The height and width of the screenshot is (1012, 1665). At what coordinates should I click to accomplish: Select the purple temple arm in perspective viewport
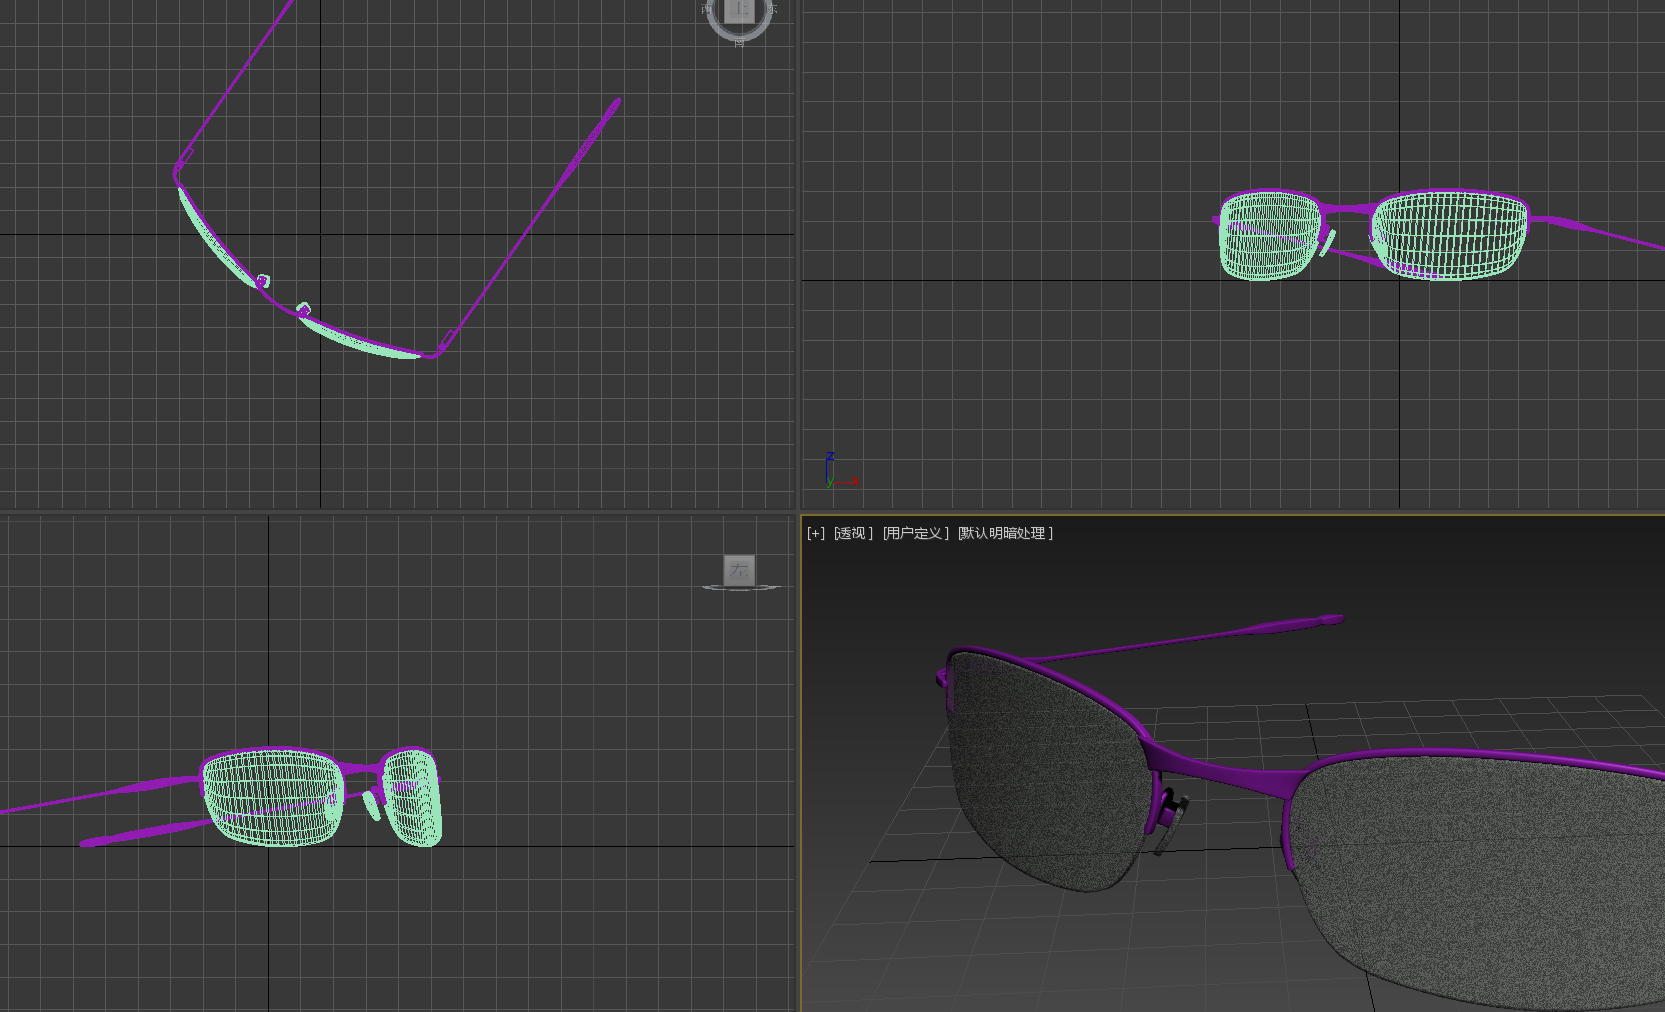tap(1190, 640)
